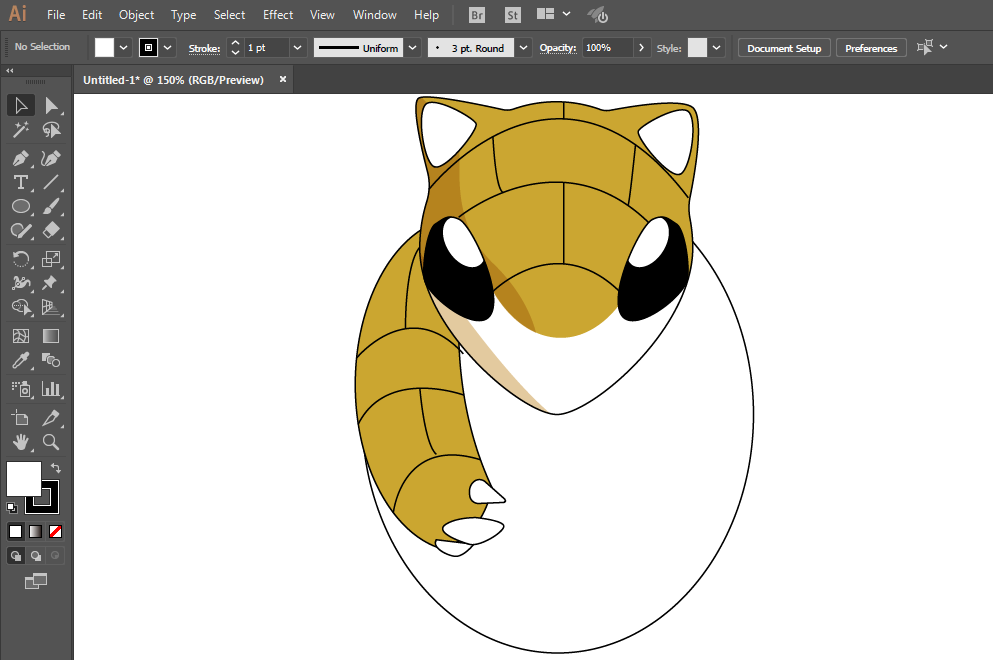993x660 pixels.
Task: Set the fill to None
Action: point(56,531)
